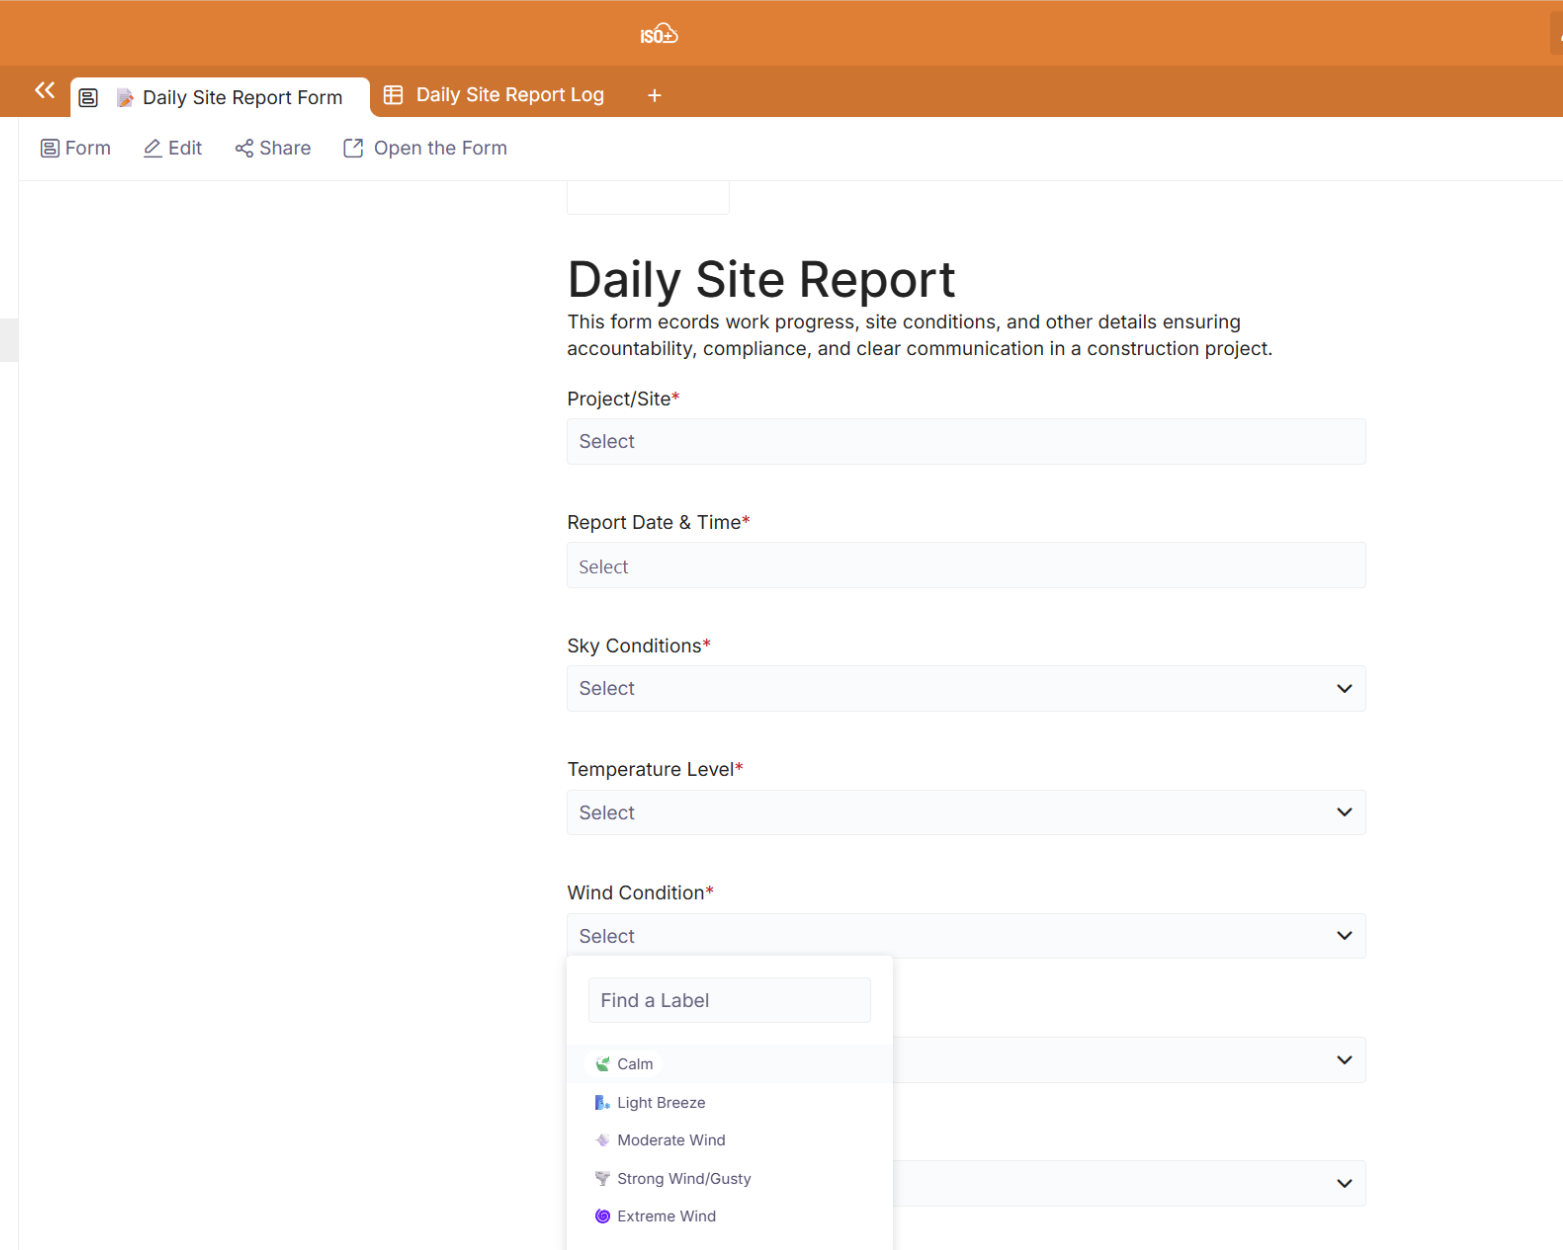Click the ISO+ cloud logo

pyautogui.click(x=659, y=35)
